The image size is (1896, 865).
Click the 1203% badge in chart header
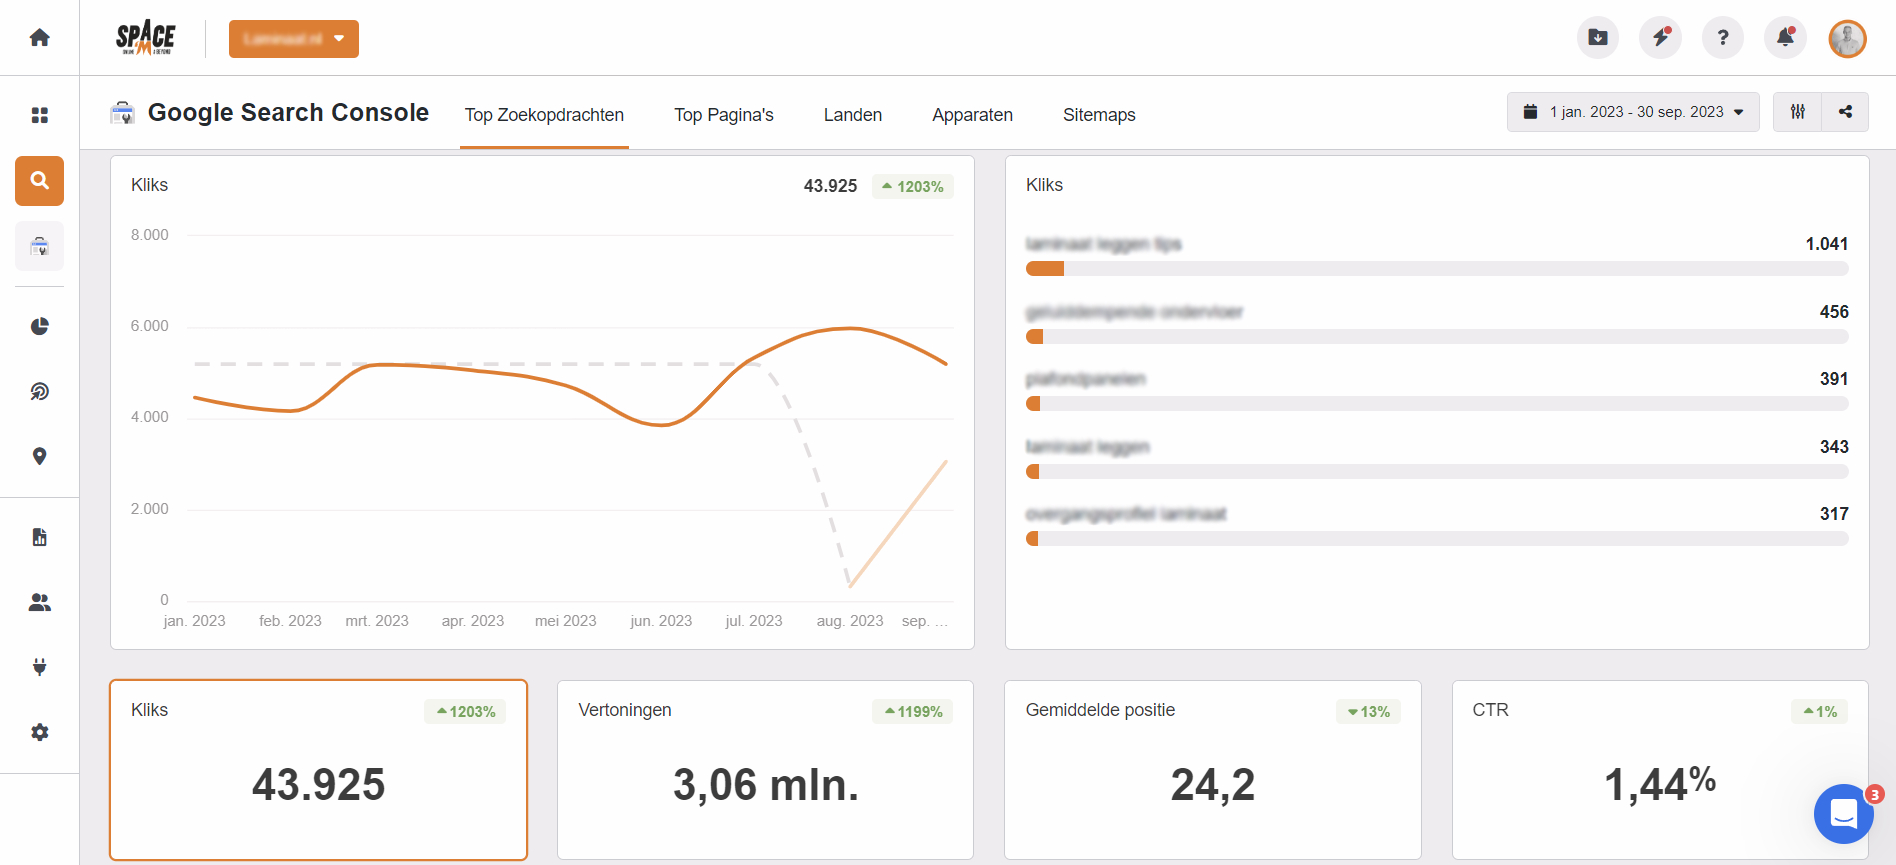913,187
